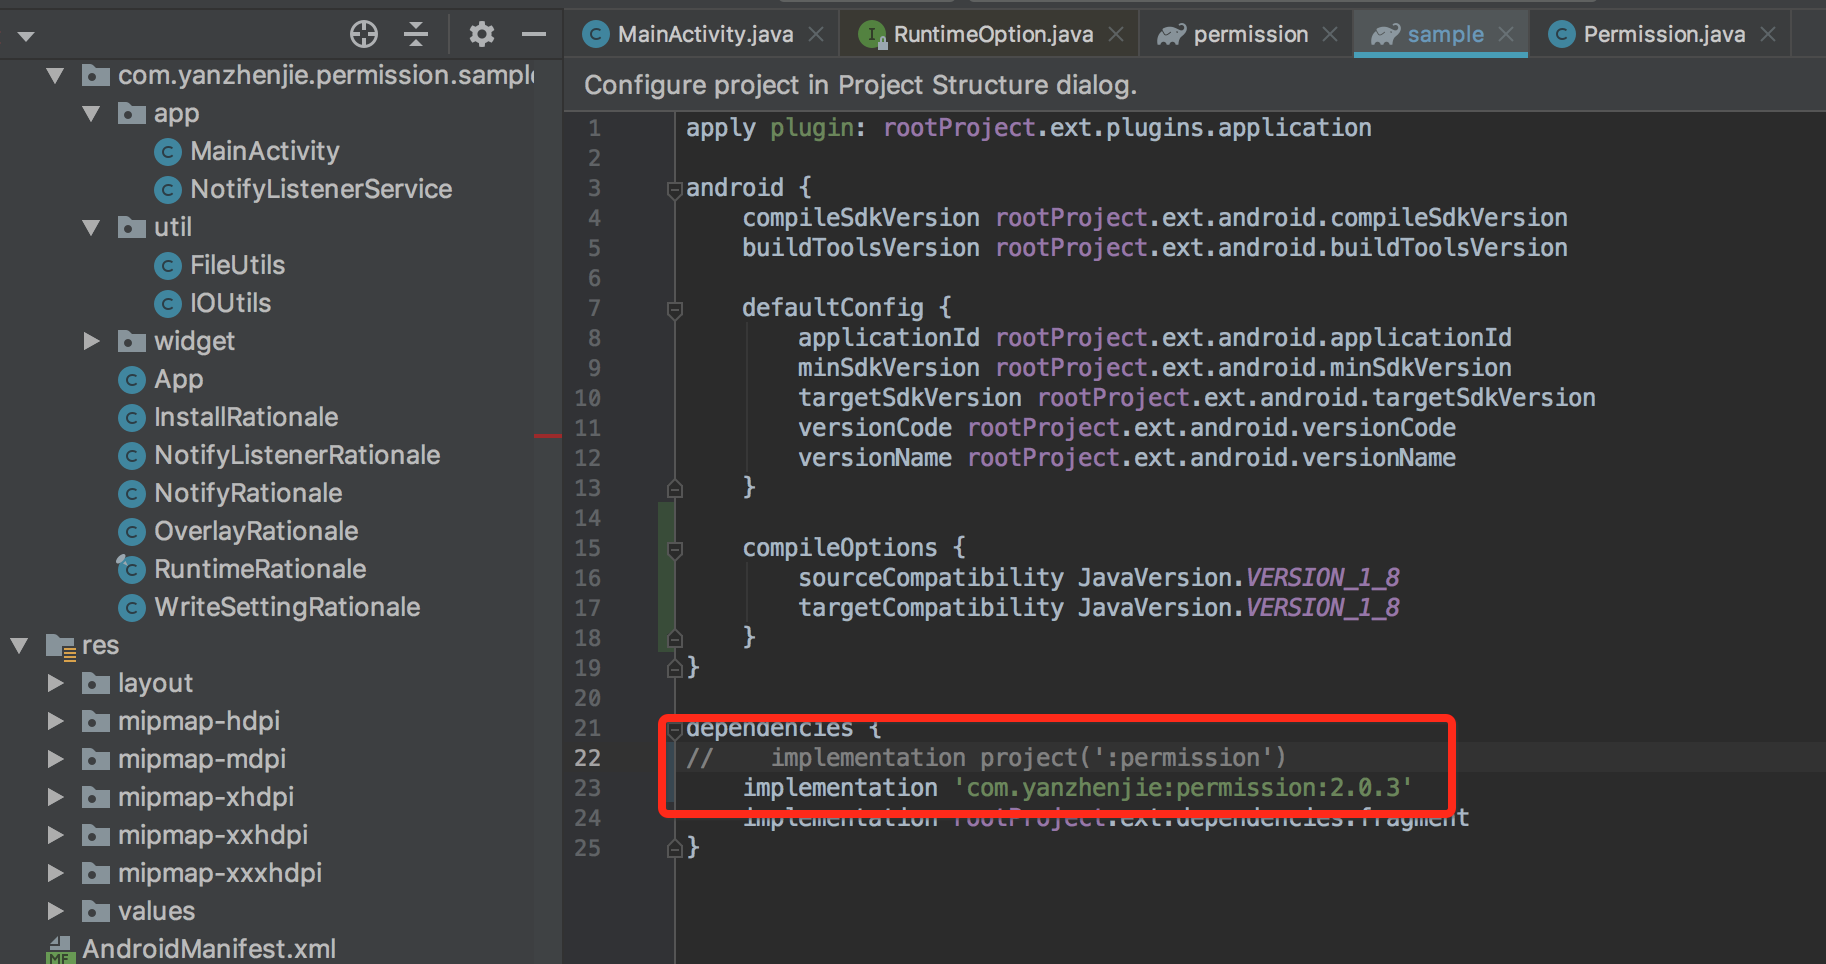
Task: Select FileUtils class
Action: click(238, 265)
